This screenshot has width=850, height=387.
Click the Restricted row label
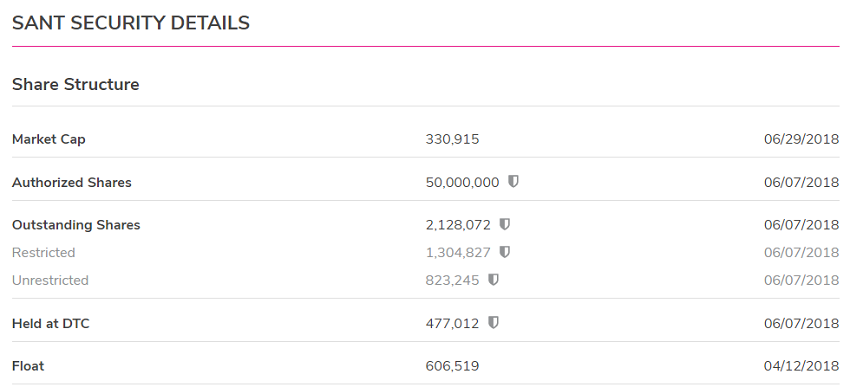coord(43,253)
